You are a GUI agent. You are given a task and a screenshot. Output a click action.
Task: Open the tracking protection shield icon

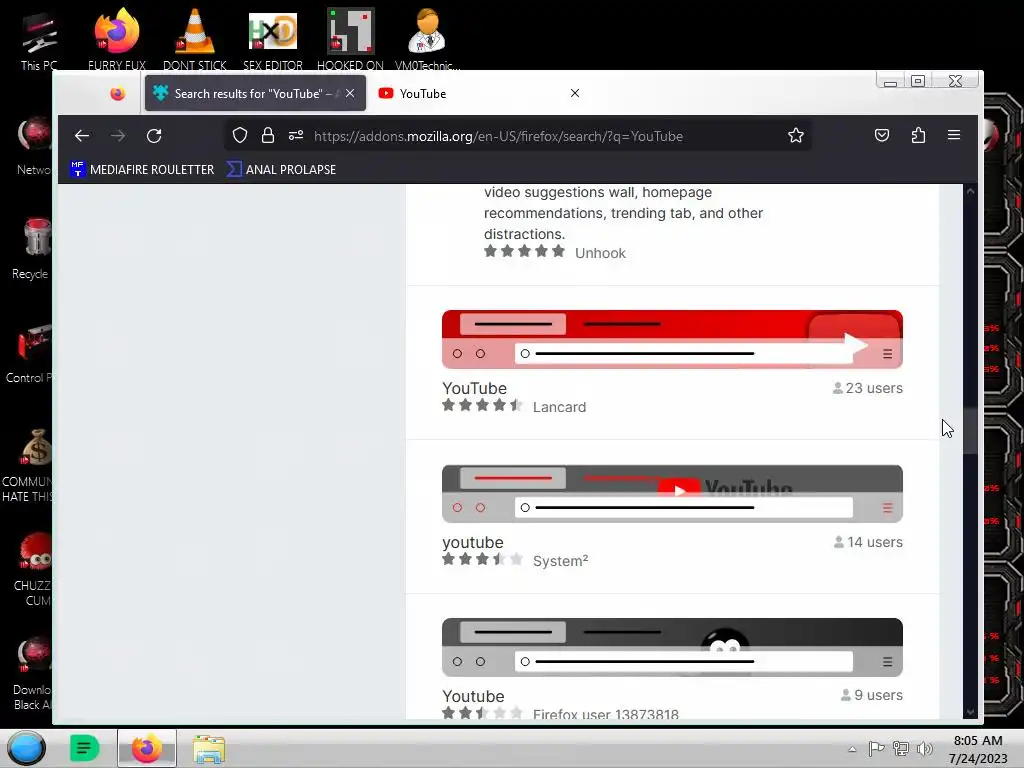click(x=240, y=135)
